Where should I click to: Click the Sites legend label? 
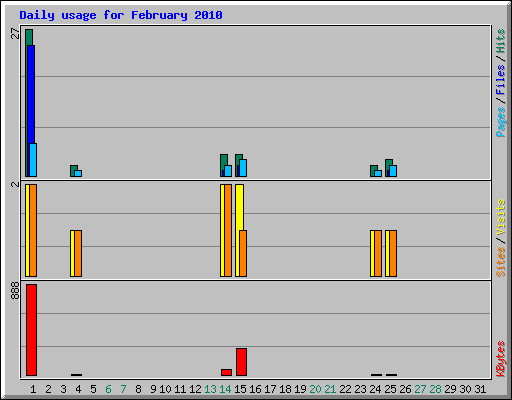pyautogui.click(x=500, y=262)
